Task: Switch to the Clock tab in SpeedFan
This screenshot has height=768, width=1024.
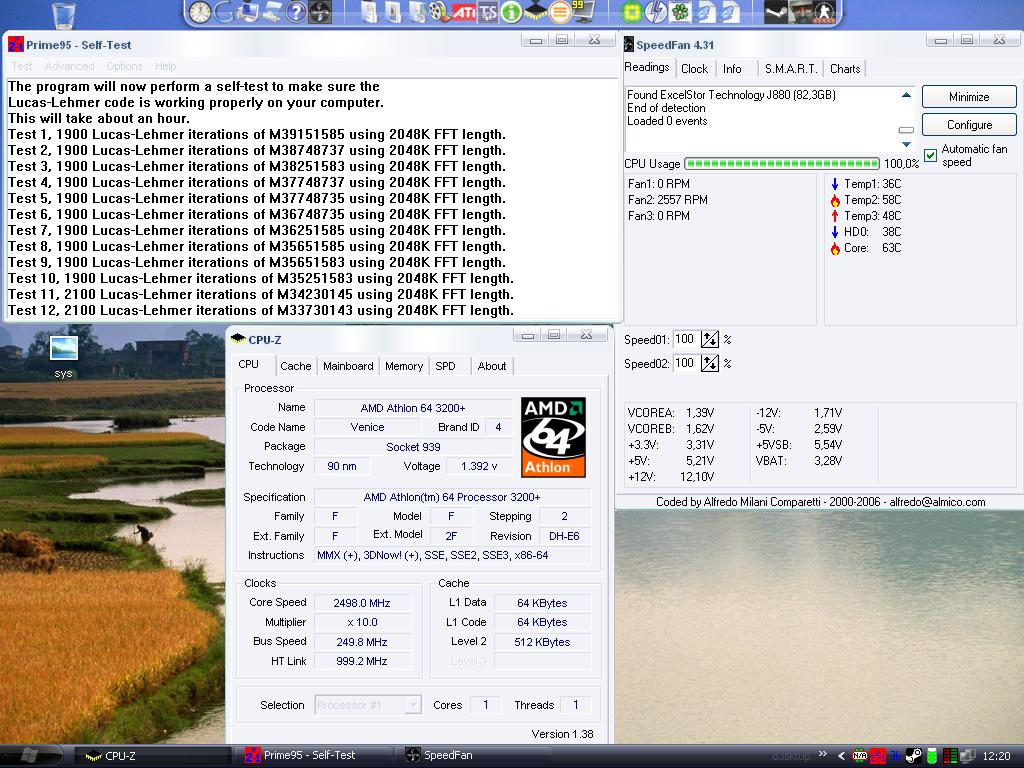Action: pos(694,69)
